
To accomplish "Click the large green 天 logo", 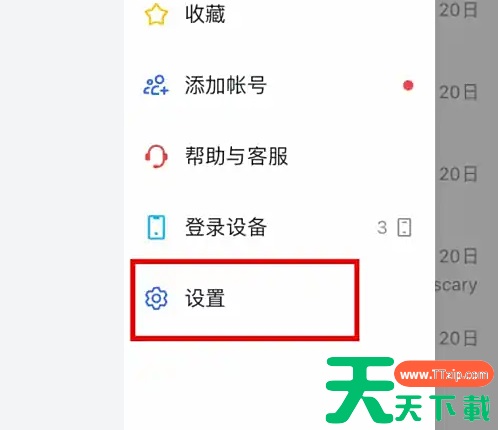I will pyautogui.click(x=360, y=389).
